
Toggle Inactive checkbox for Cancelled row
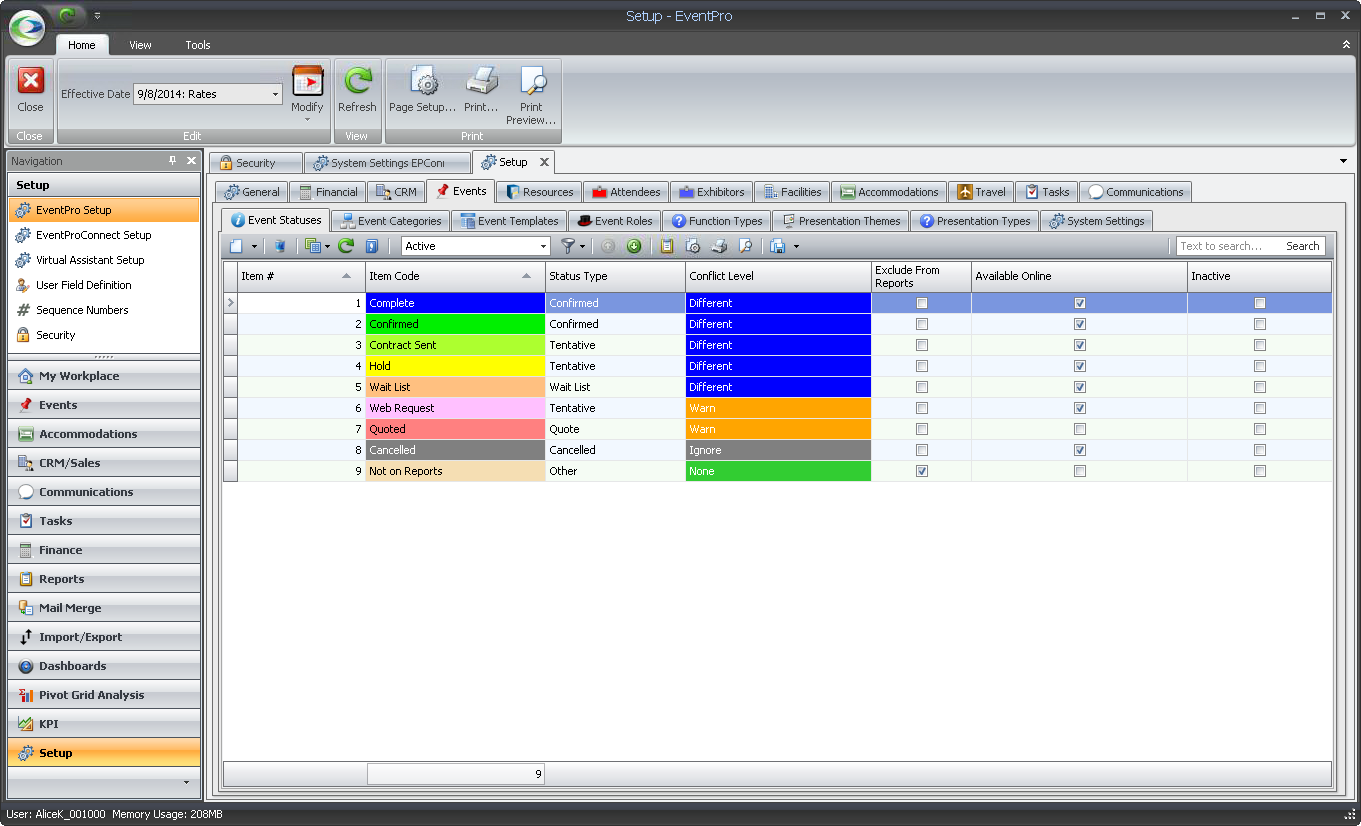click(1260, 450)
